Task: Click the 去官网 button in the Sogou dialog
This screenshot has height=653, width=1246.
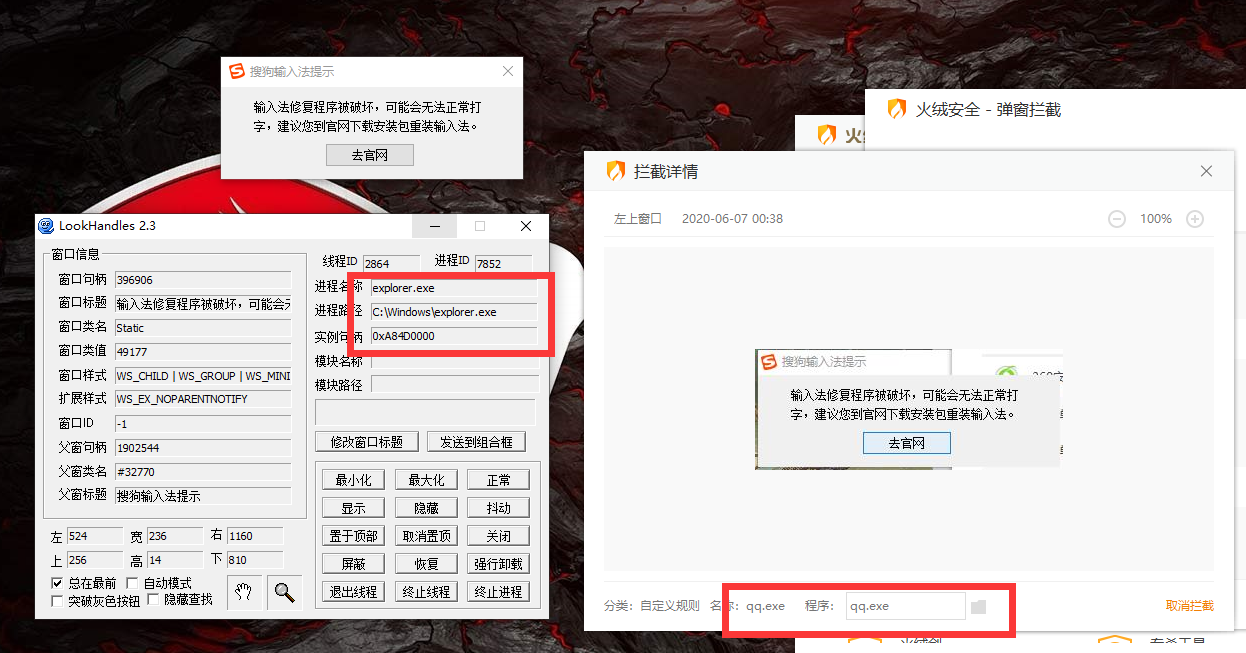Action: (370, 155)
